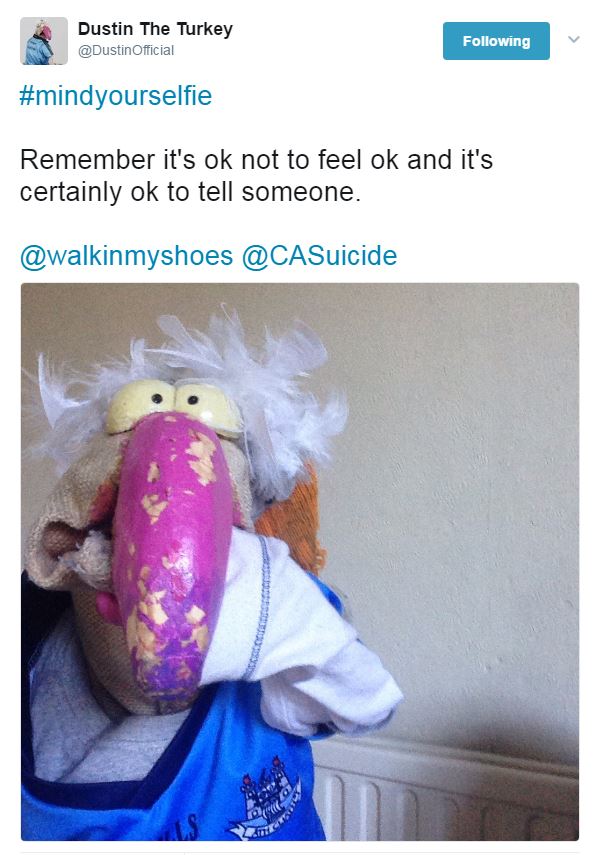Visit the @walkinmyshoes mention

[x=127, y=256]
